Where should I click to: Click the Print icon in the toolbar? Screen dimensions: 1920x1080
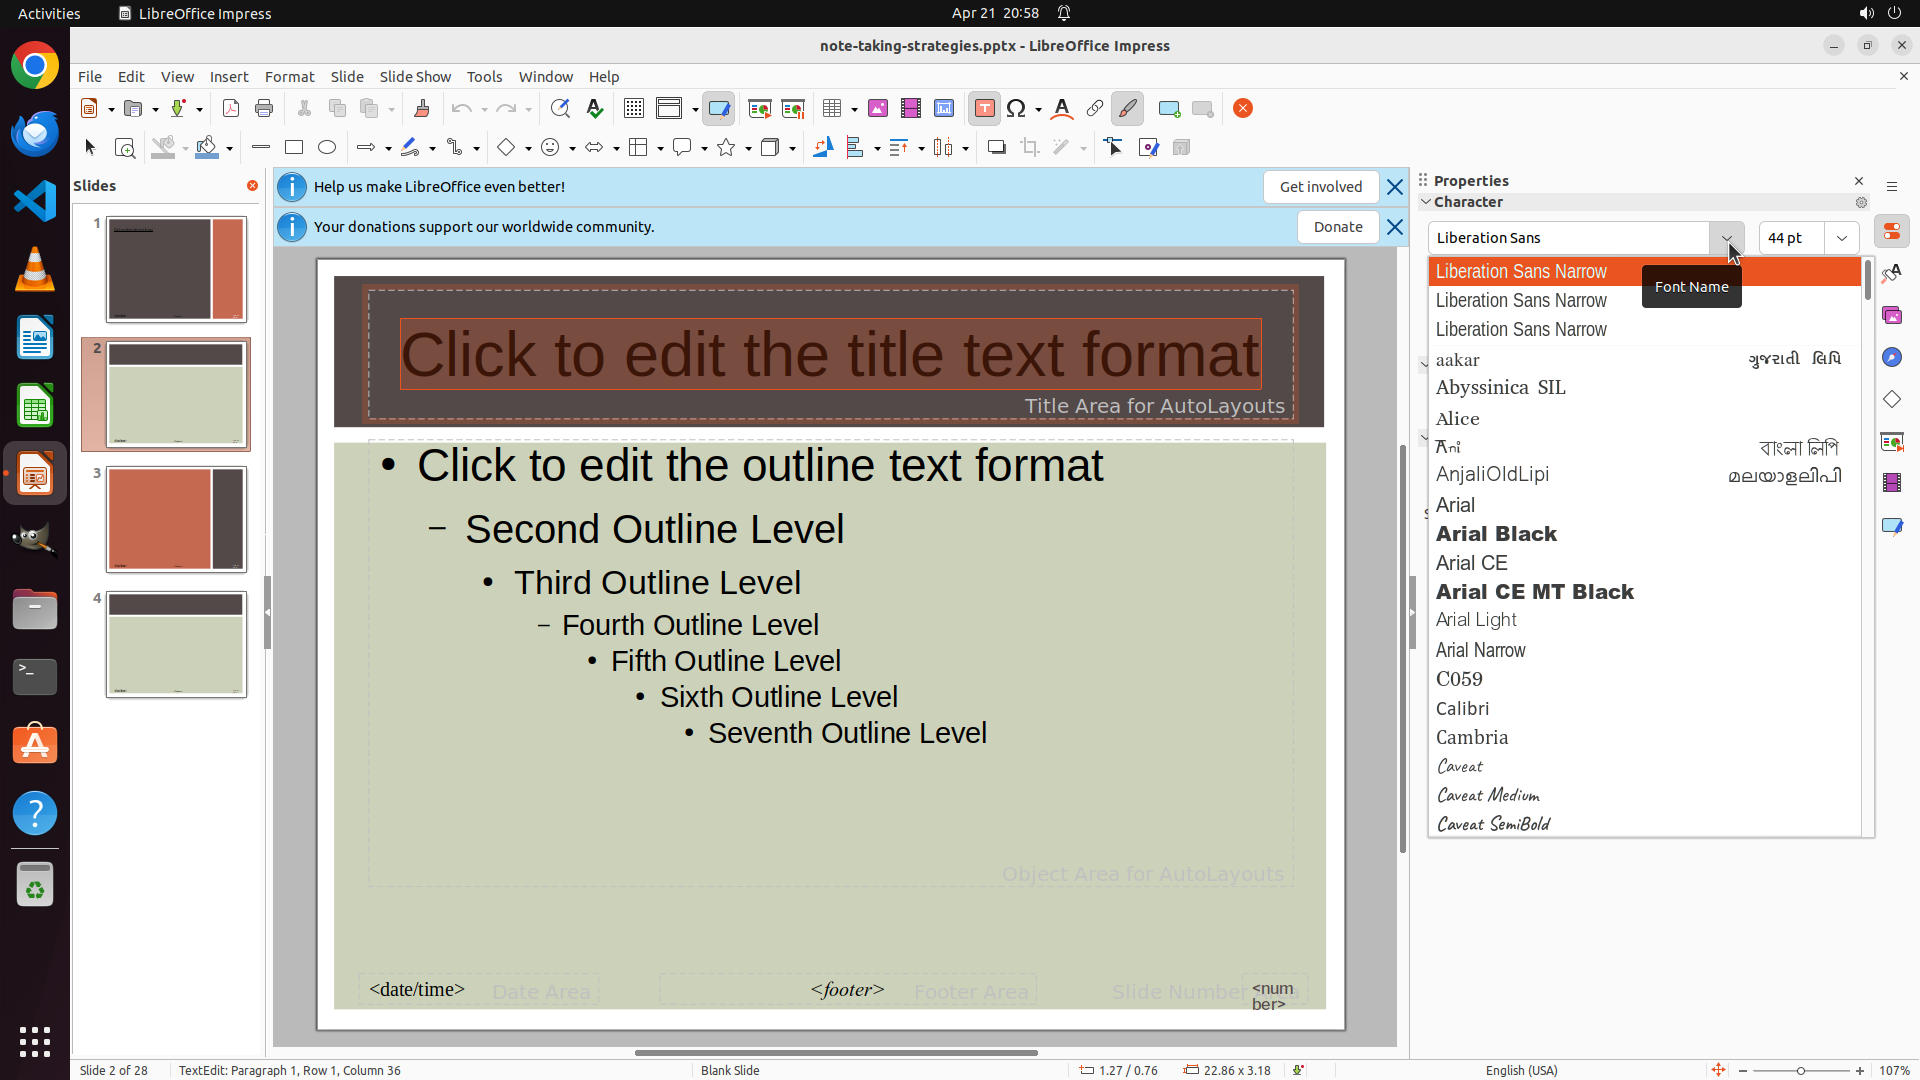point(264,109)
